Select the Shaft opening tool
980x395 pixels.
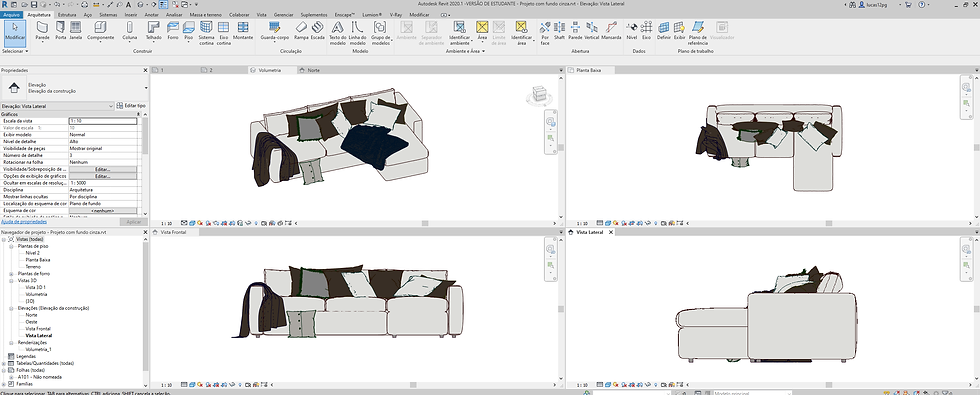[559, 31]
